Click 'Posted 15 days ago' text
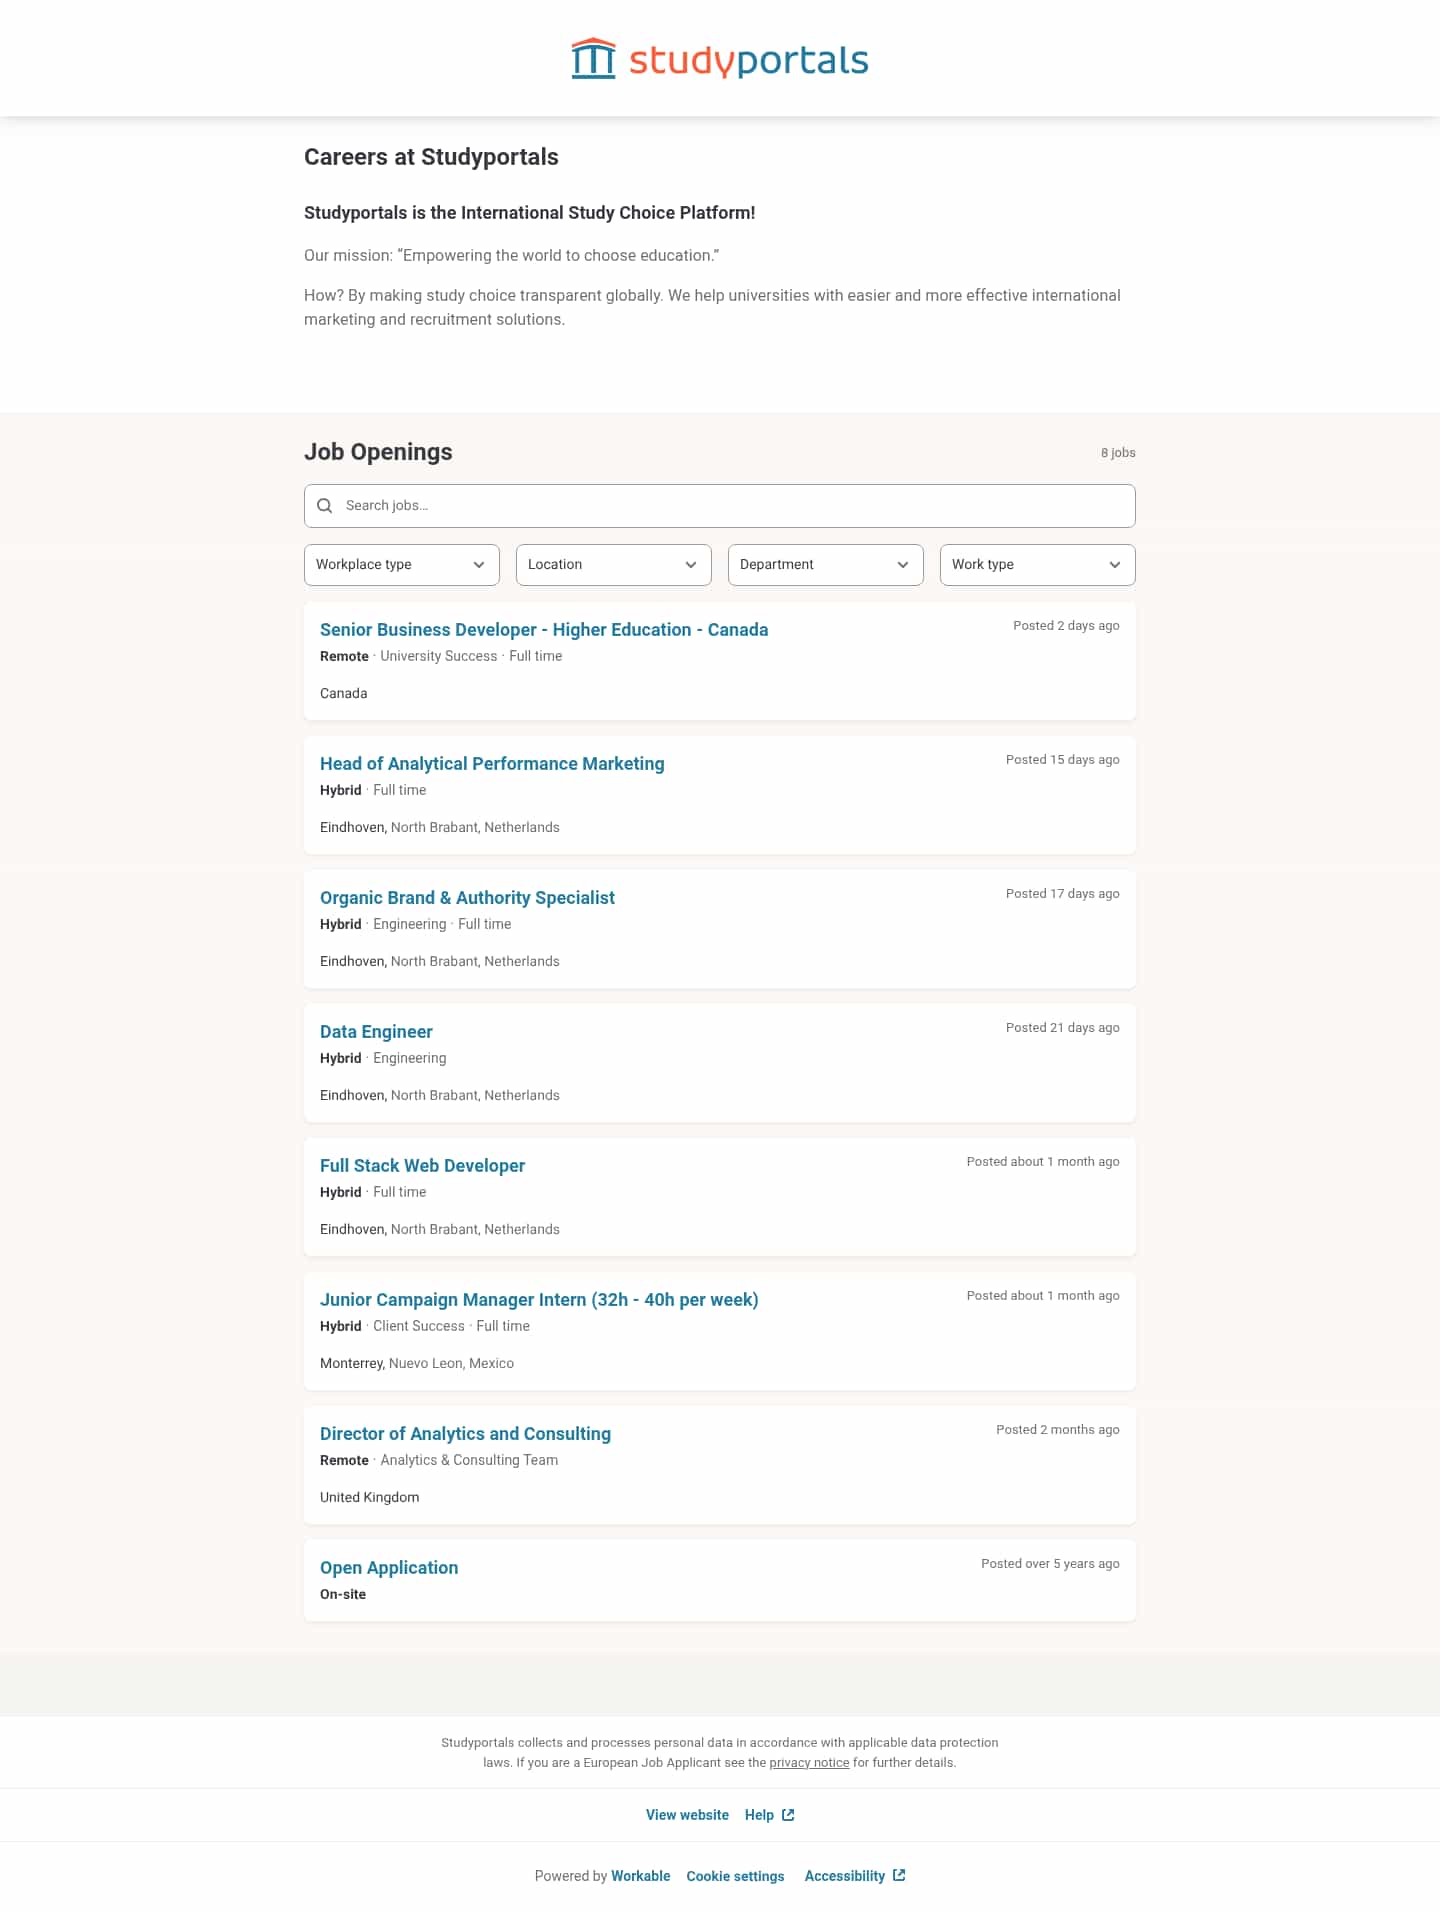Viewport: 1440px width, 1911px height. tap(1063, 760)
